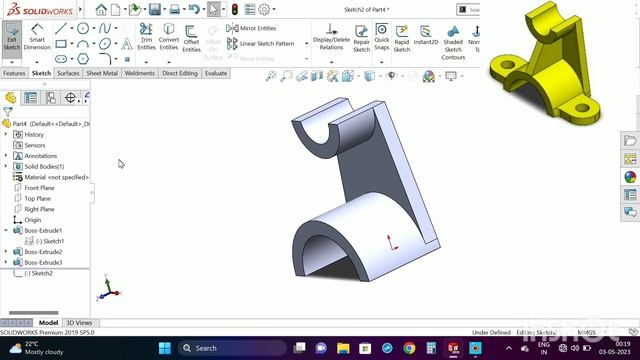This screenshot has width=640, height=360.
Task: Select the Circle sketch tool
Action: point(83,28)
